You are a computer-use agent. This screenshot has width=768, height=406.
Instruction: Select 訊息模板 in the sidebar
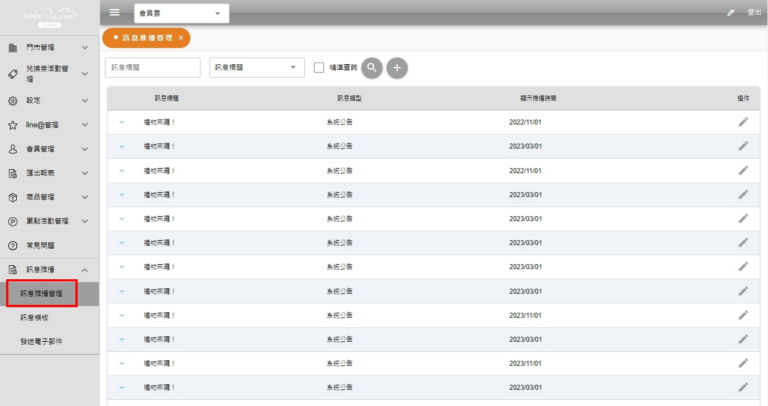[x=35, y=317]
